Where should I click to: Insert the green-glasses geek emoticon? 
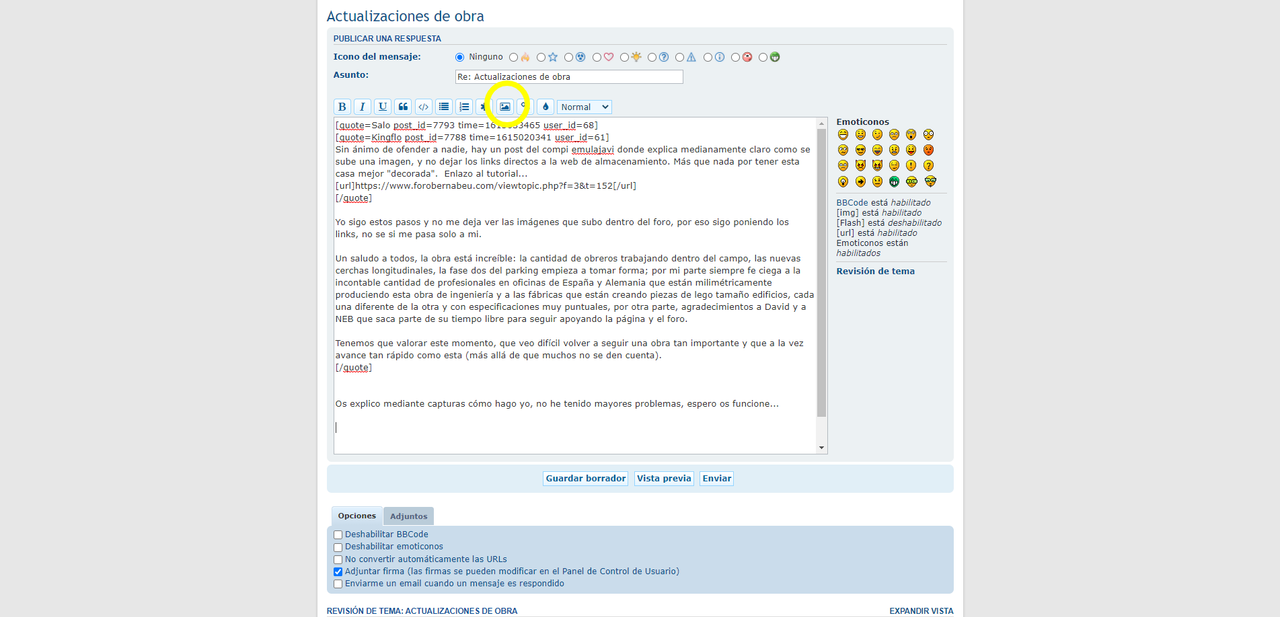tap(911, 181)
